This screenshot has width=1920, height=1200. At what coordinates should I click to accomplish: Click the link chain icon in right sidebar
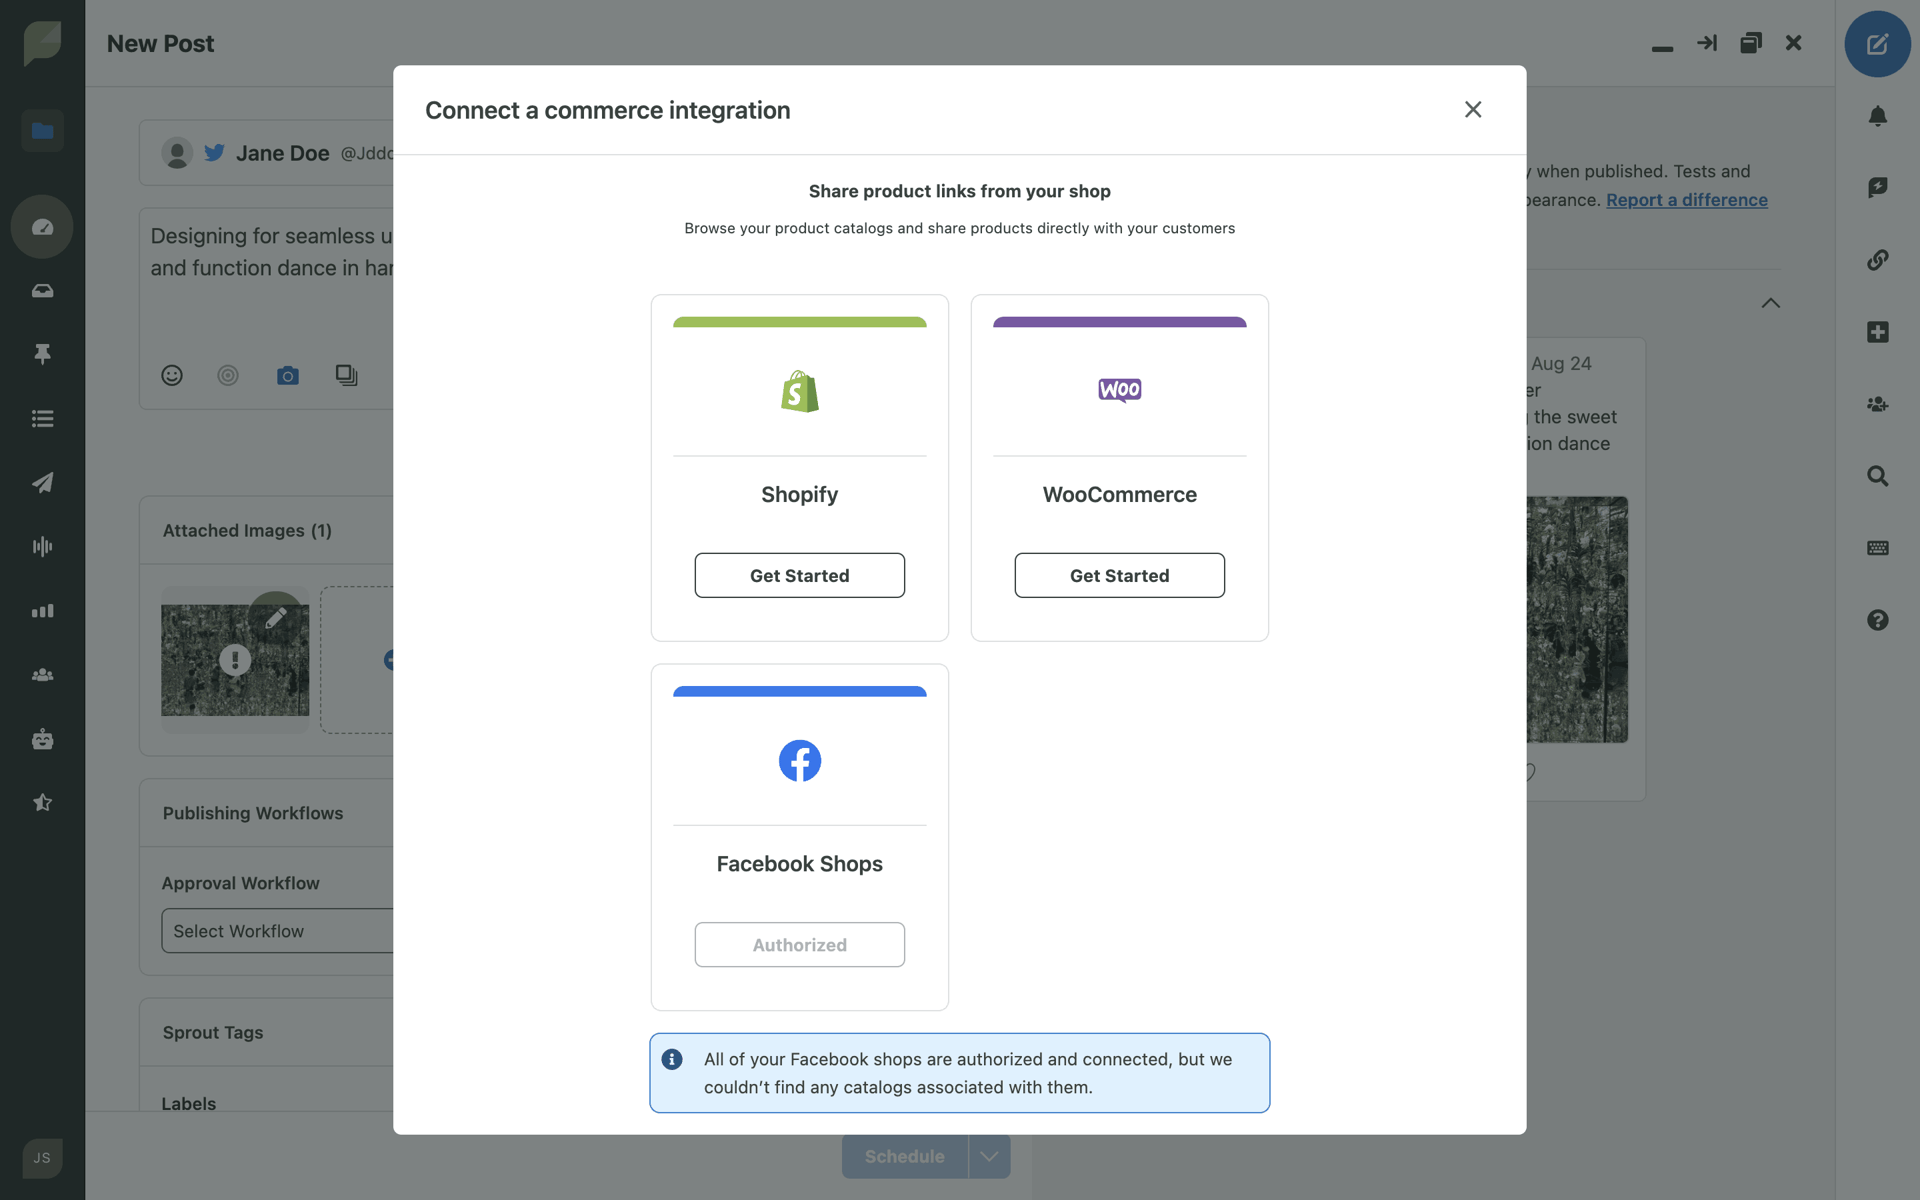(x=1877, y=260)
